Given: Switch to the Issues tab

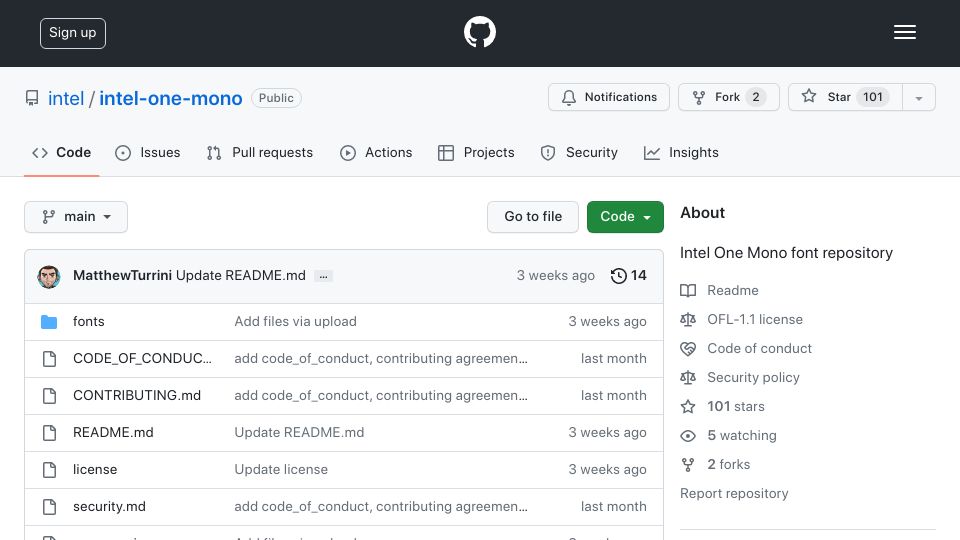Looking at the screenshot, I should click(x=148, y=152).
